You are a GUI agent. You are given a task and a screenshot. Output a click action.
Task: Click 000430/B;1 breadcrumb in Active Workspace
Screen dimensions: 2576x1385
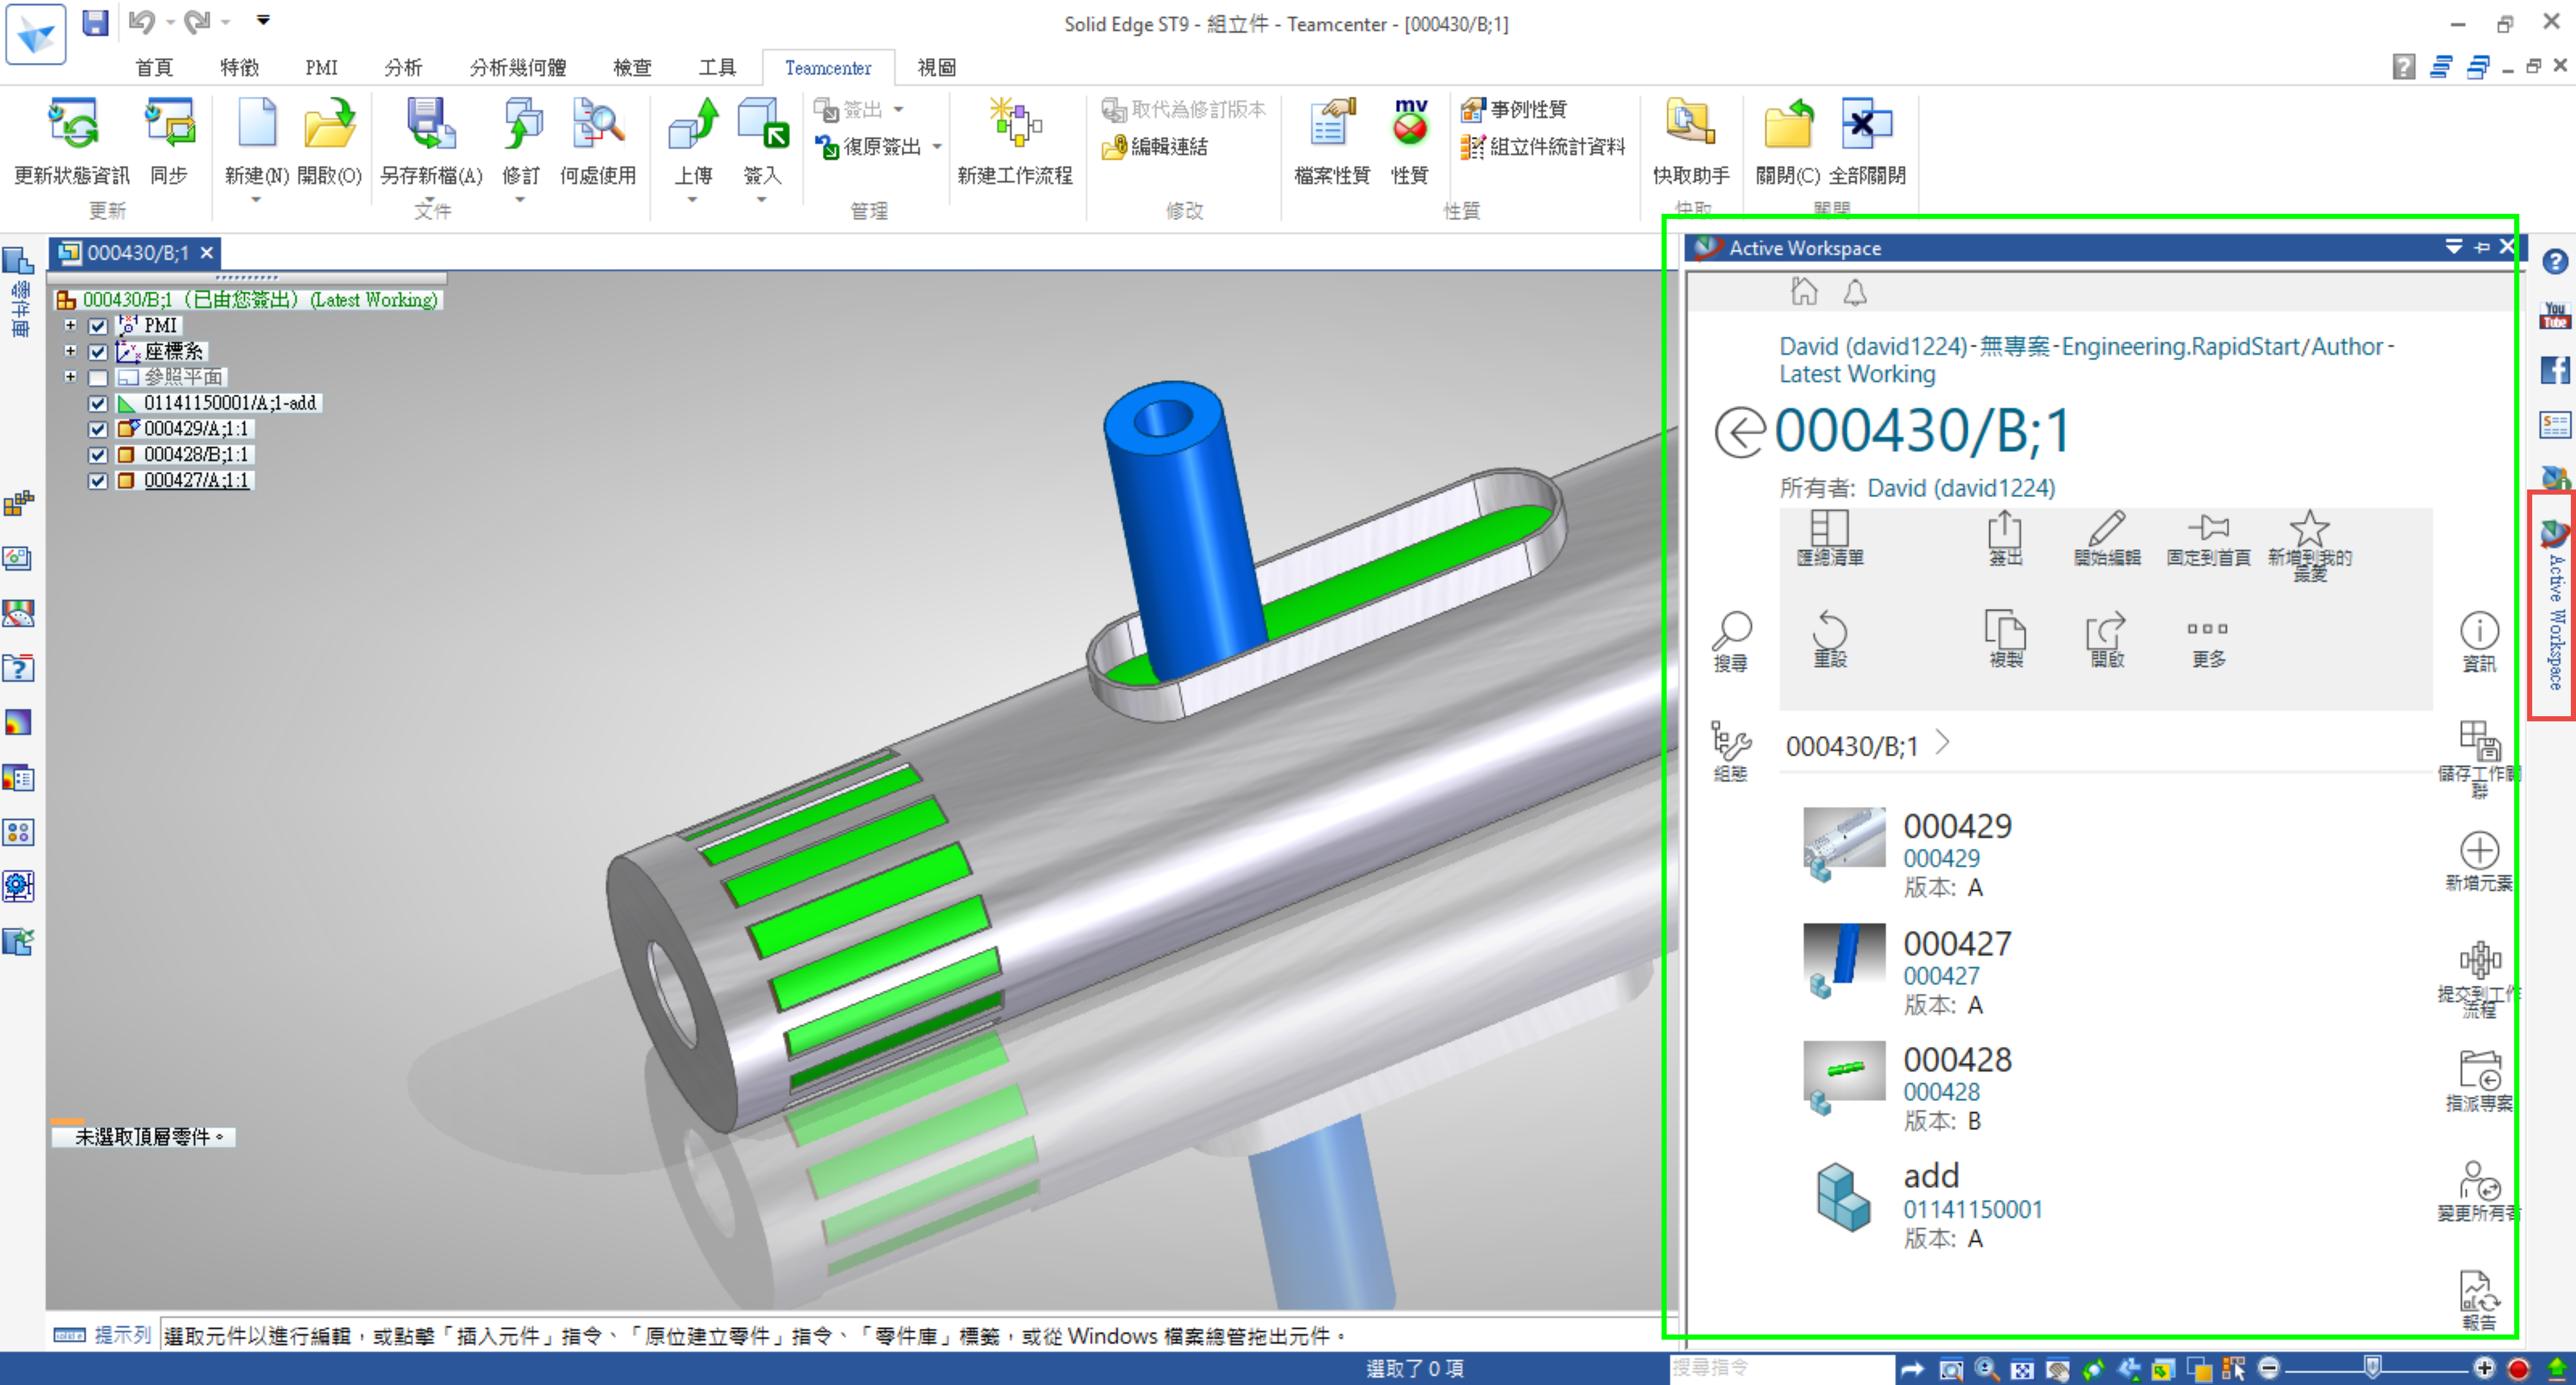tap(1852, 746)
